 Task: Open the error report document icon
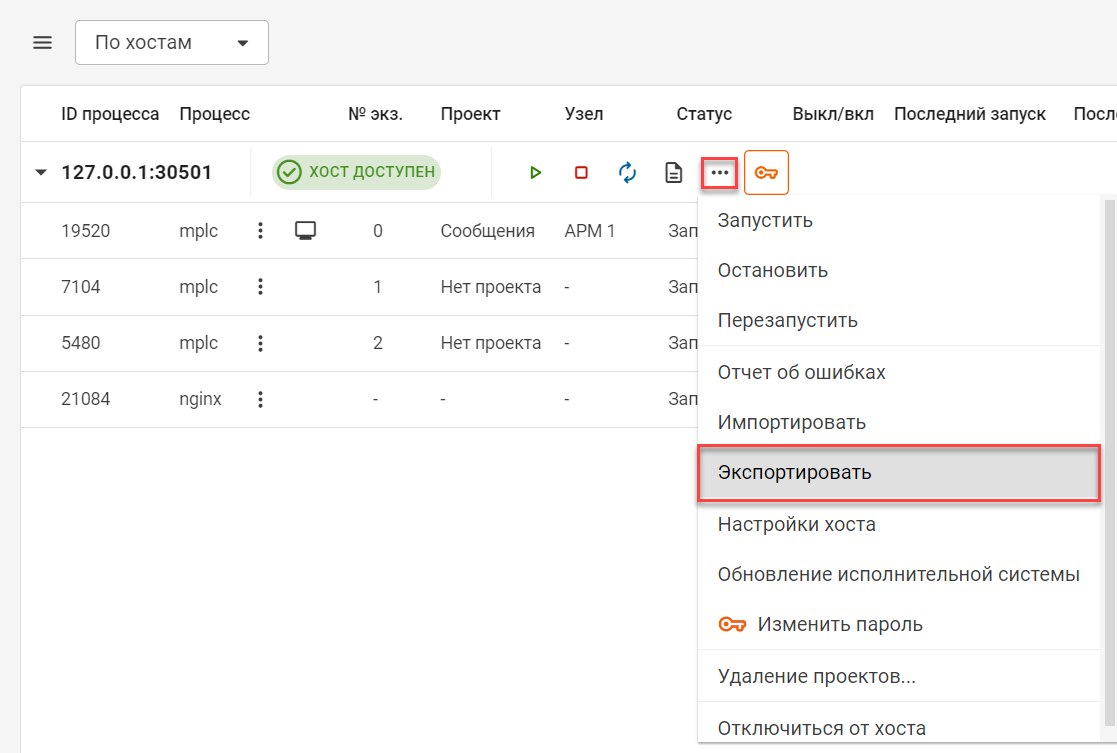pyautogui.click(x=673, y=172)
